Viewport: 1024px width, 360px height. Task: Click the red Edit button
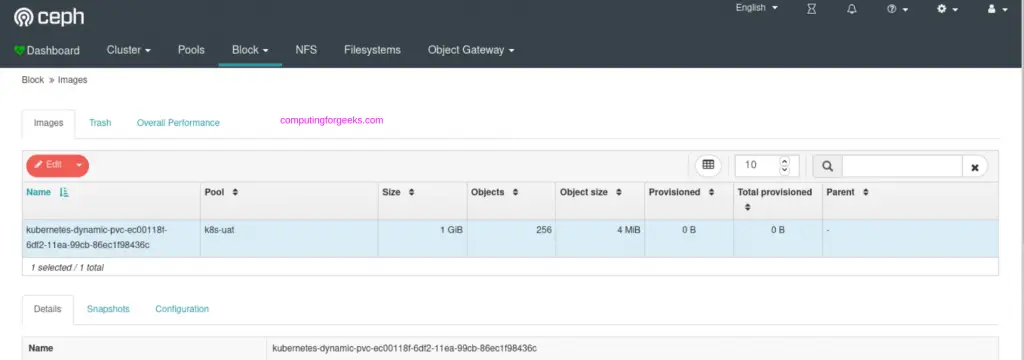pyautogui.click(x=48, y=165)
